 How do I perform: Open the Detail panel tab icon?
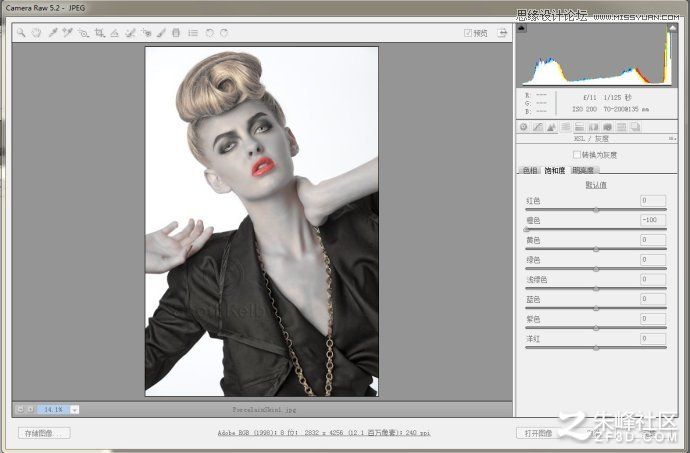click(x=551, y=127)
